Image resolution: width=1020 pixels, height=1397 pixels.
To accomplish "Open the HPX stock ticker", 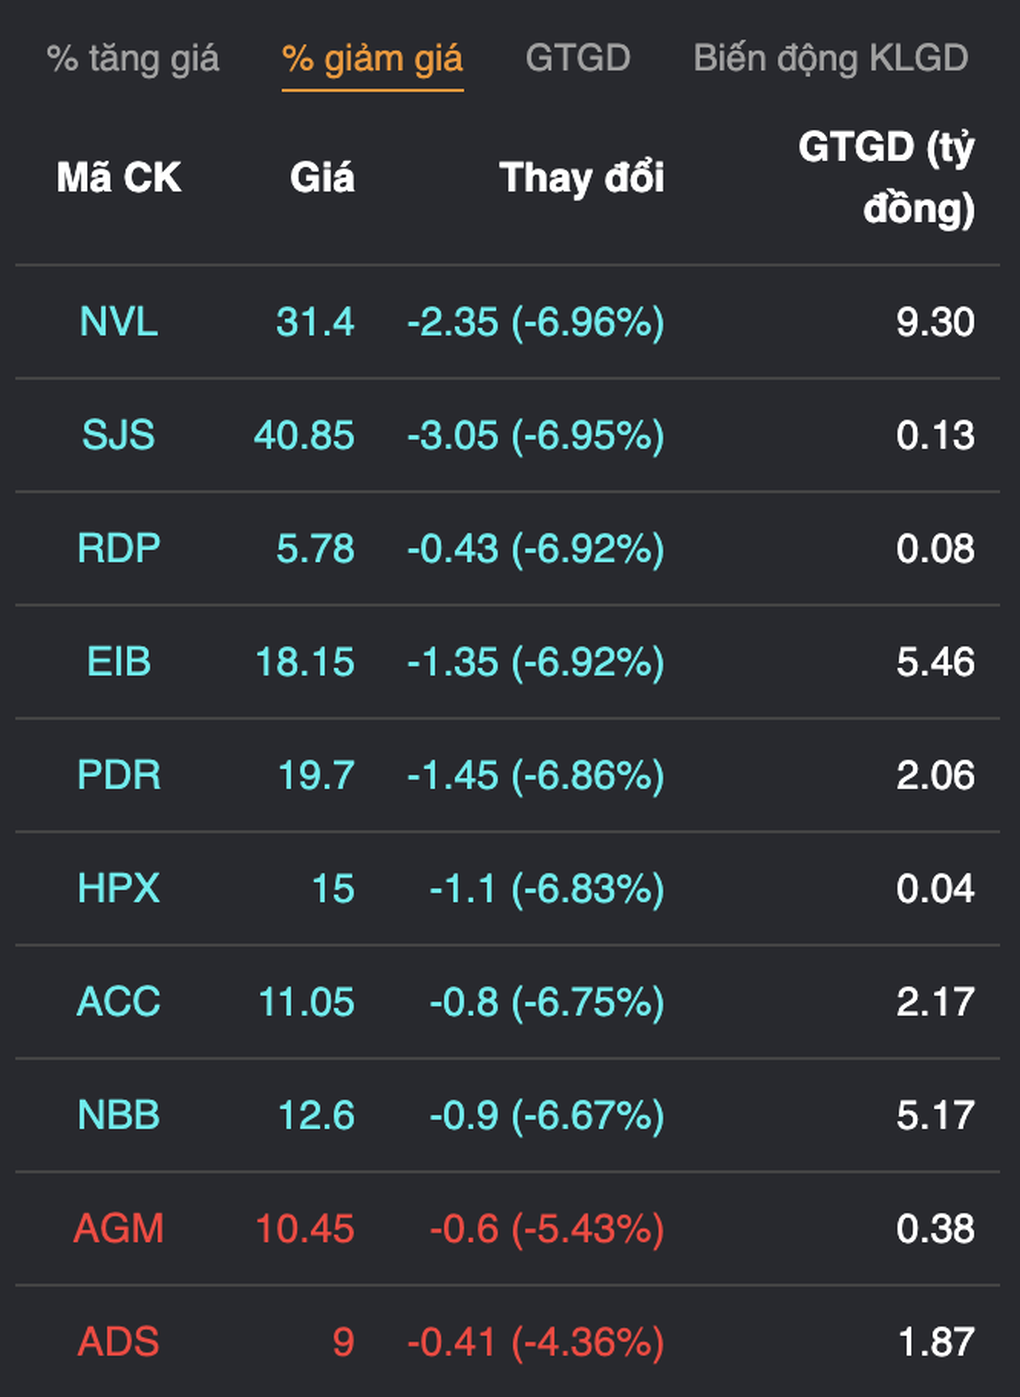I will pyautogui.click(x=119, y=888).
